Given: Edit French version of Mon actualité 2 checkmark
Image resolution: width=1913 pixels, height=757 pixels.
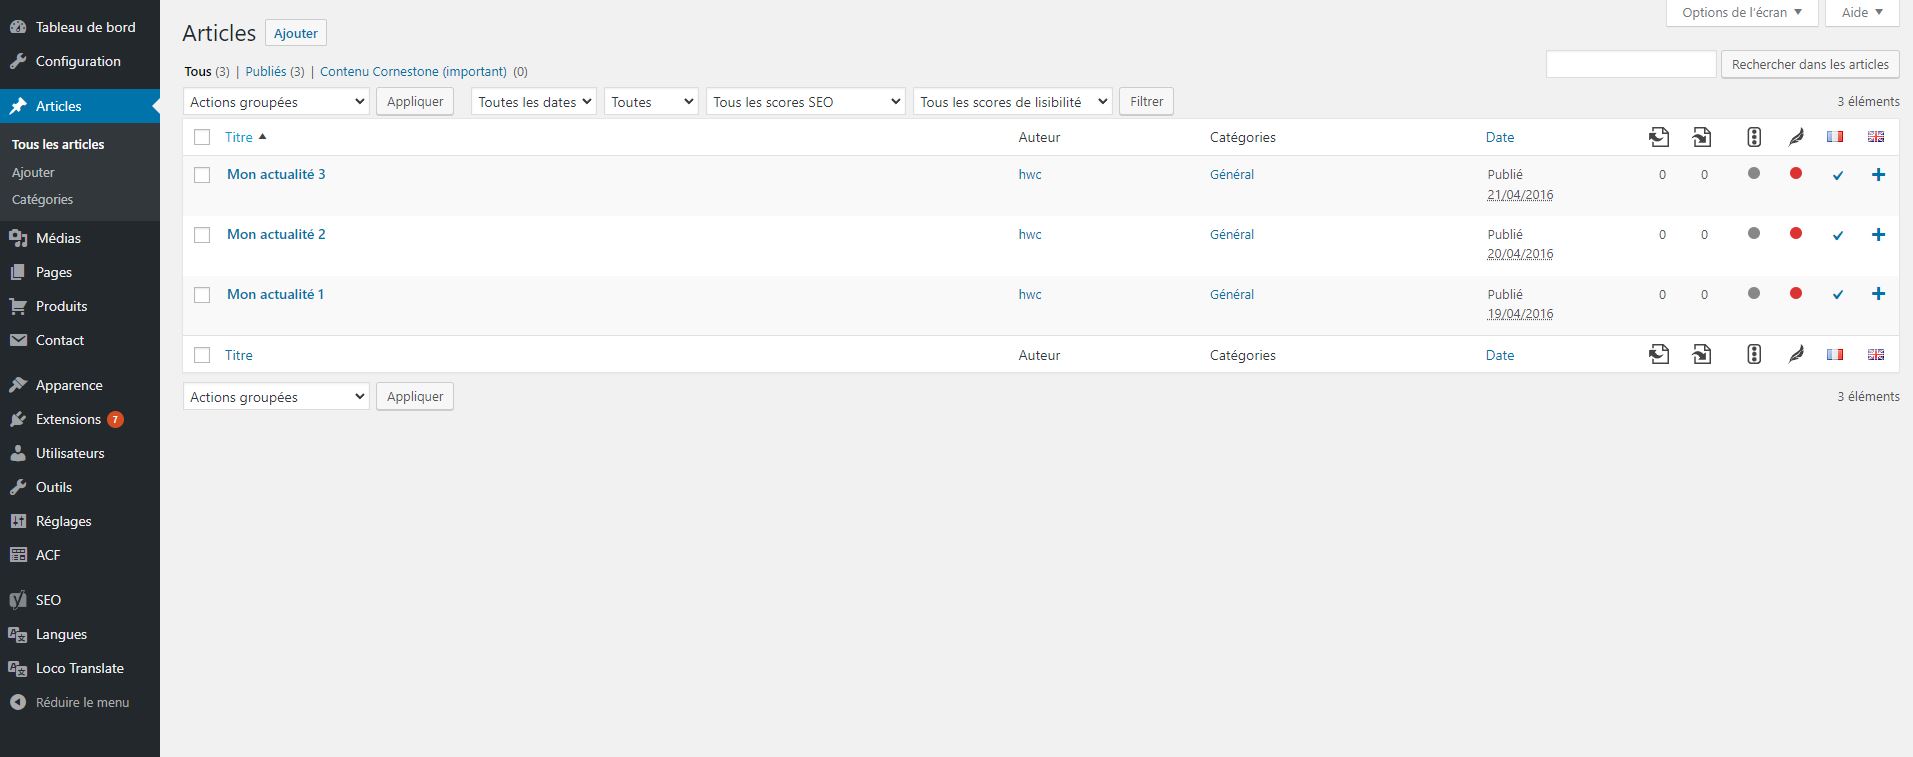Looking at the screenshot, I should coord(1837,236).
